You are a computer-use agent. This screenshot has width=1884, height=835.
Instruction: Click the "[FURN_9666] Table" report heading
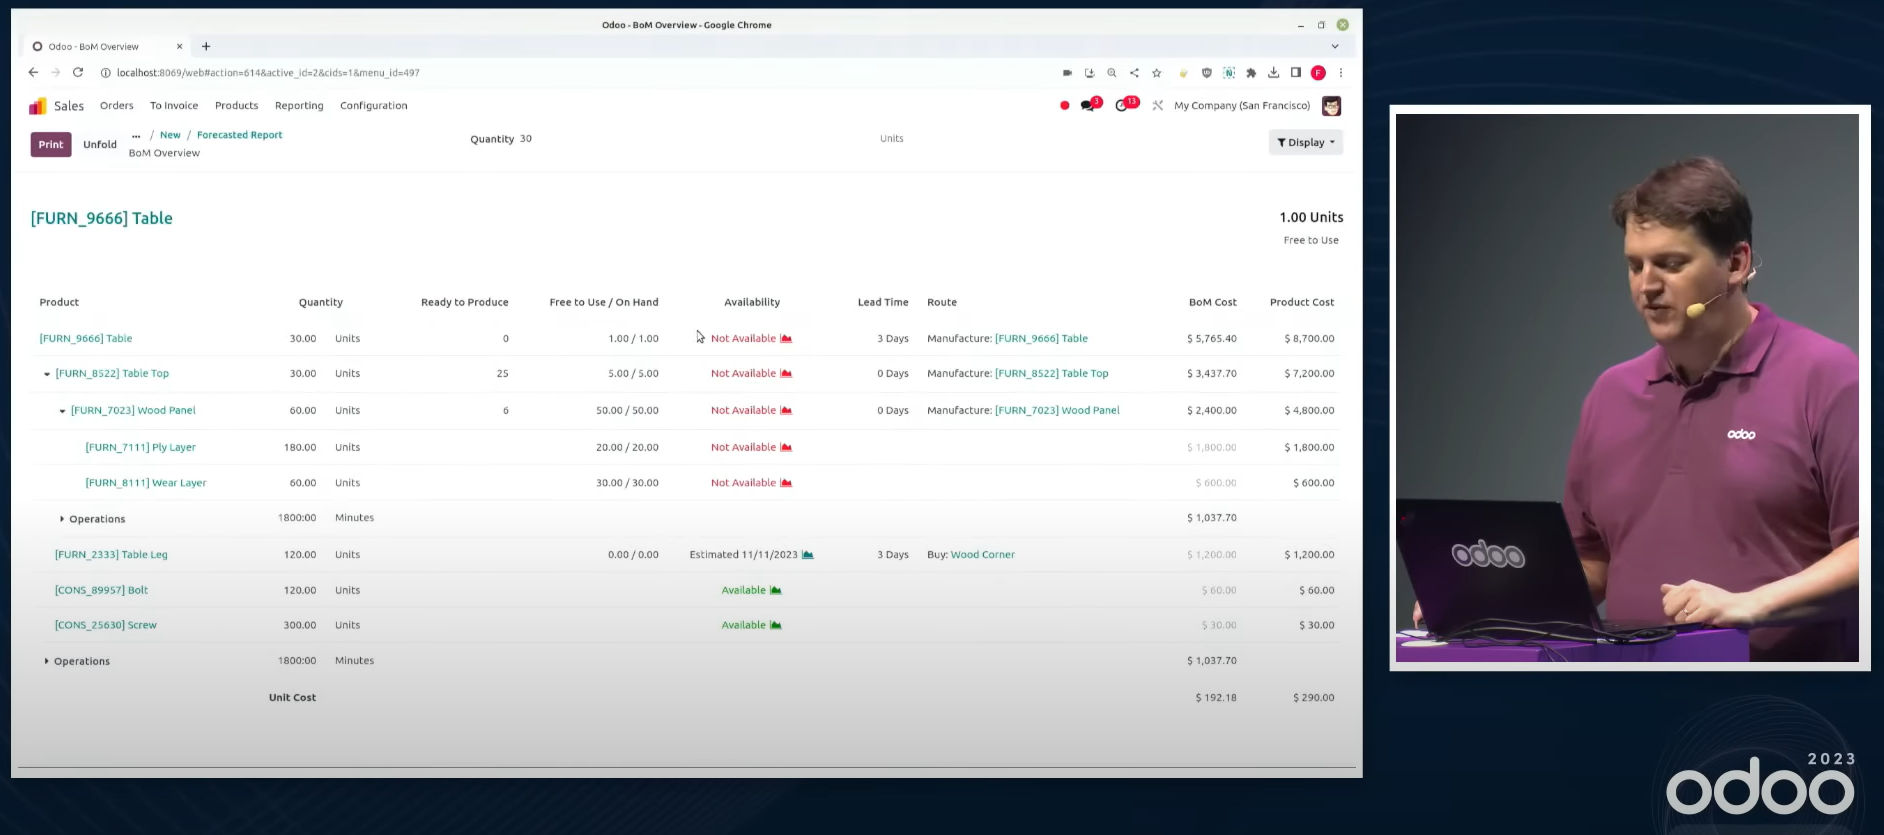tap(102, 218)
